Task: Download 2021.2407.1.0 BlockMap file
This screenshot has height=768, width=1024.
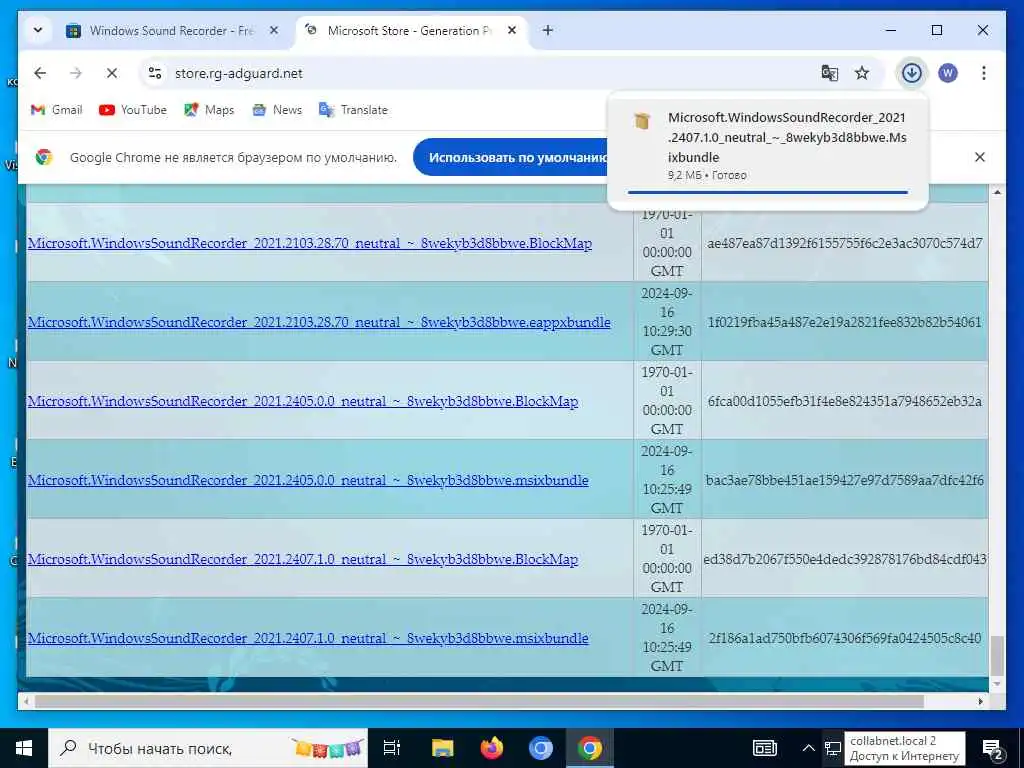Action: [303, 560]
